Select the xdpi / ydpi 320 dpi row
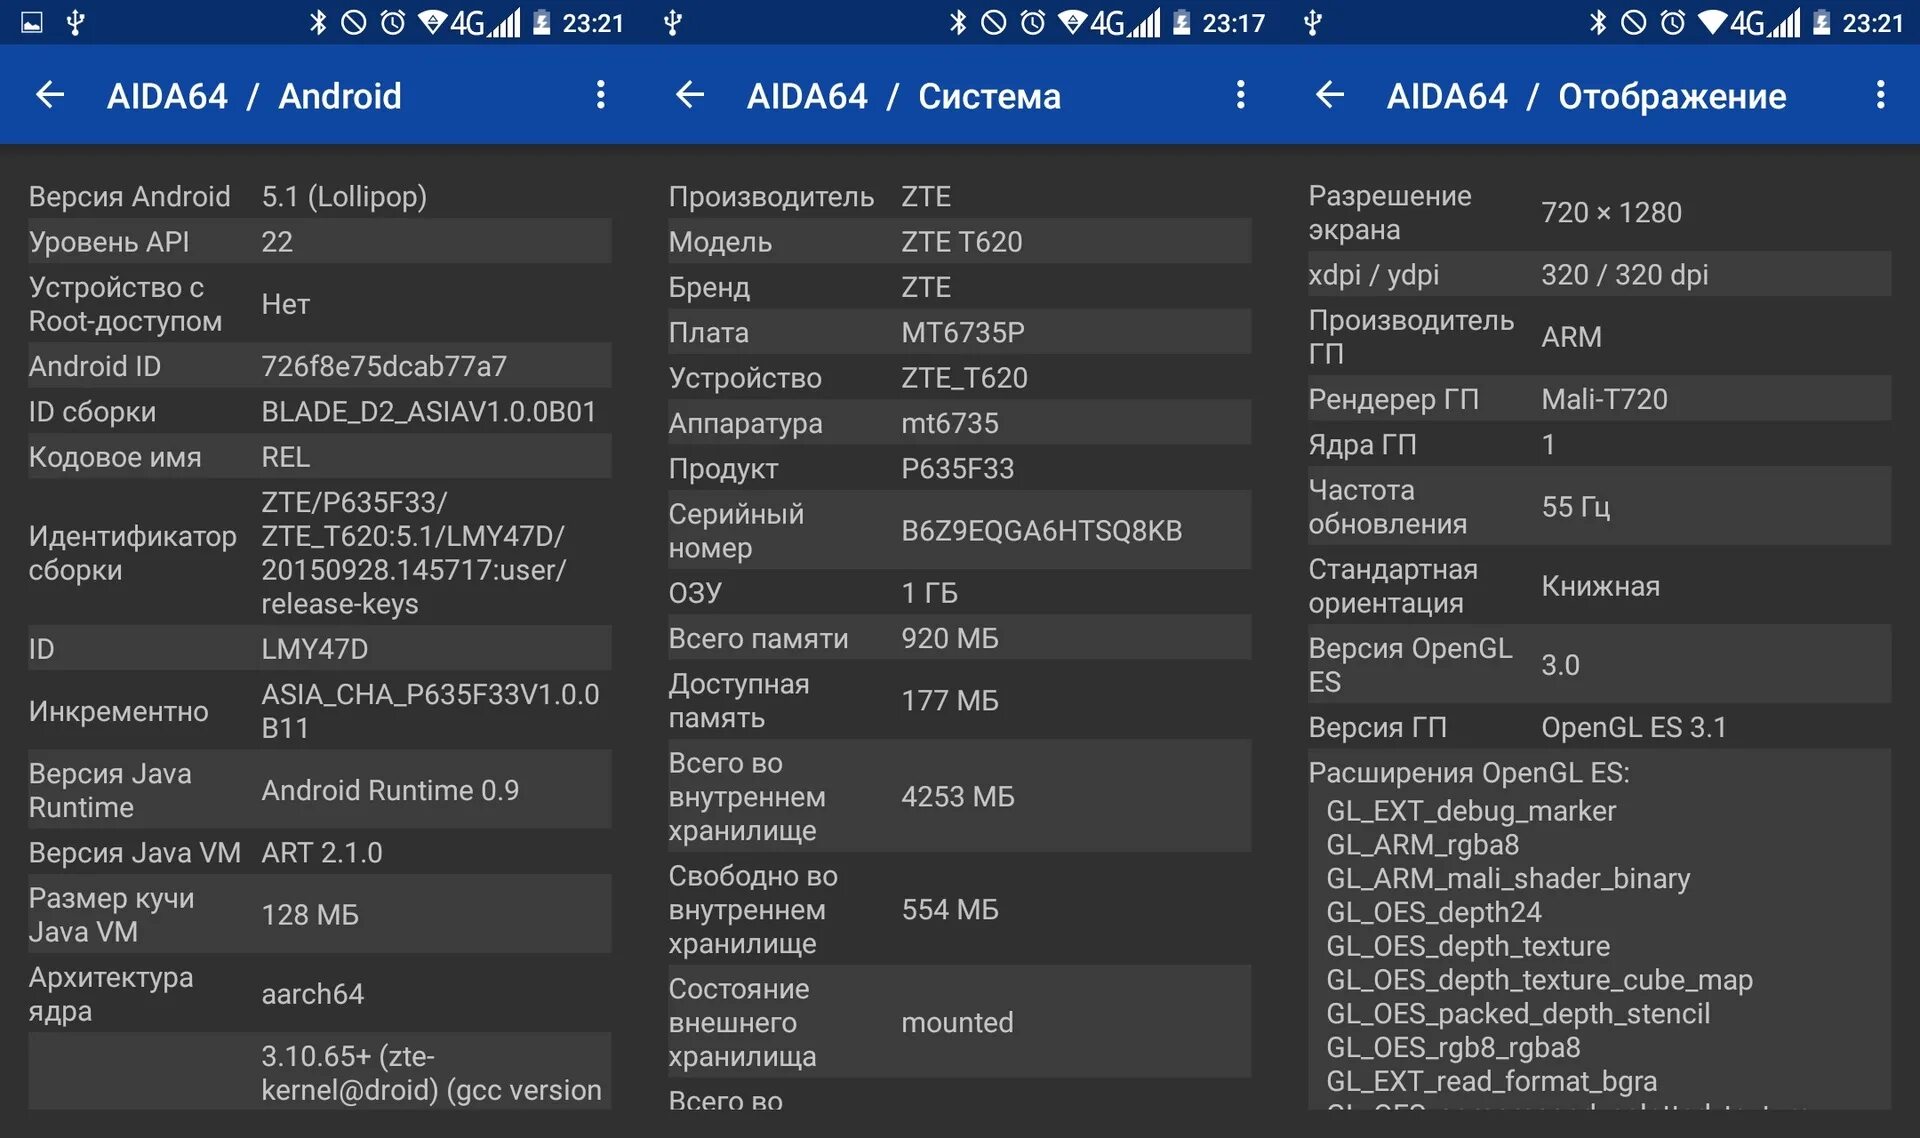The image size is (1920, 1138). 1600,274
